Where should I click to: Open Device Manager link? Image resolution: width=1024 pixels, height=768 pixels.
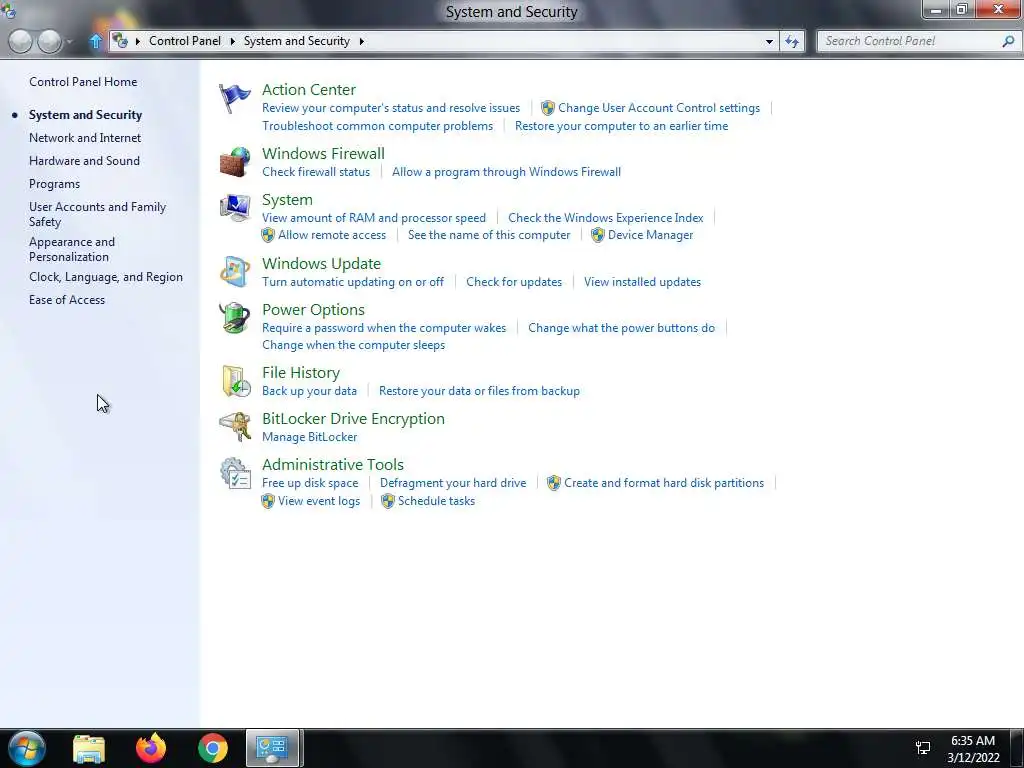pos(650,235)
